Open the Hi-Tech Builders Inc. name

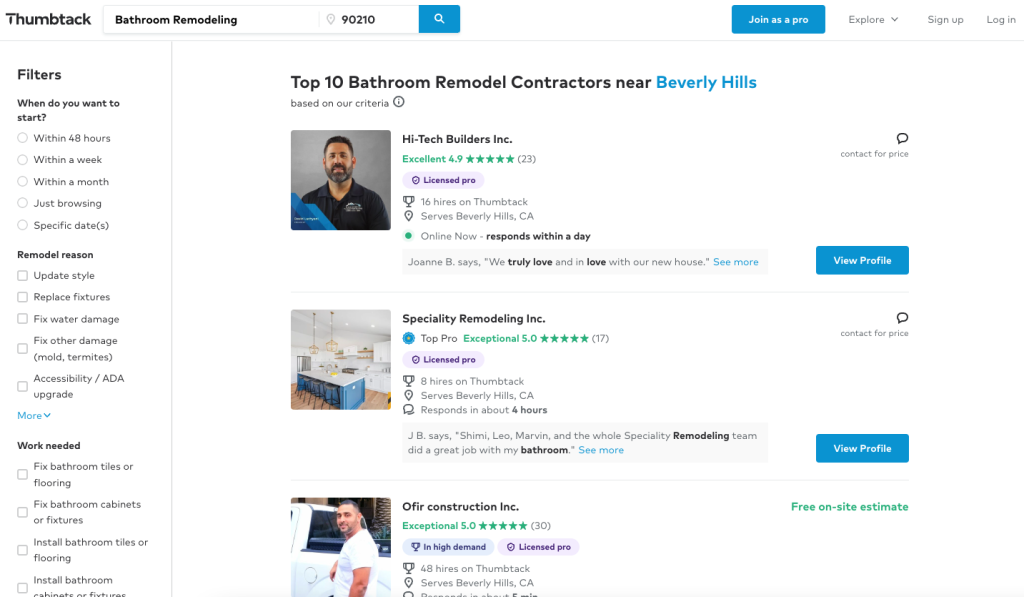click(x=457, y=139)
